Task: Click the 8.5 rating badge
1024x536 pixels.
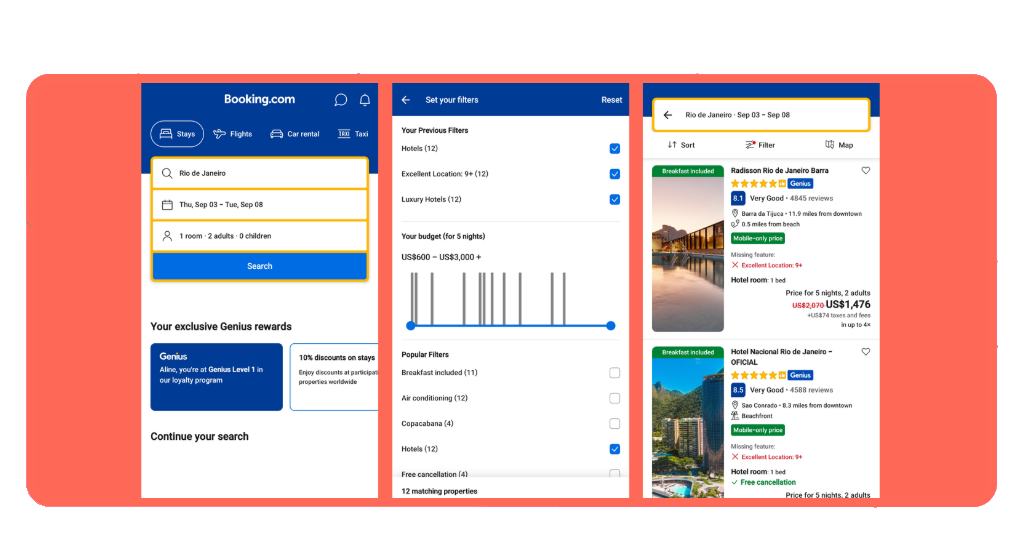Action: tap(737, 390)
